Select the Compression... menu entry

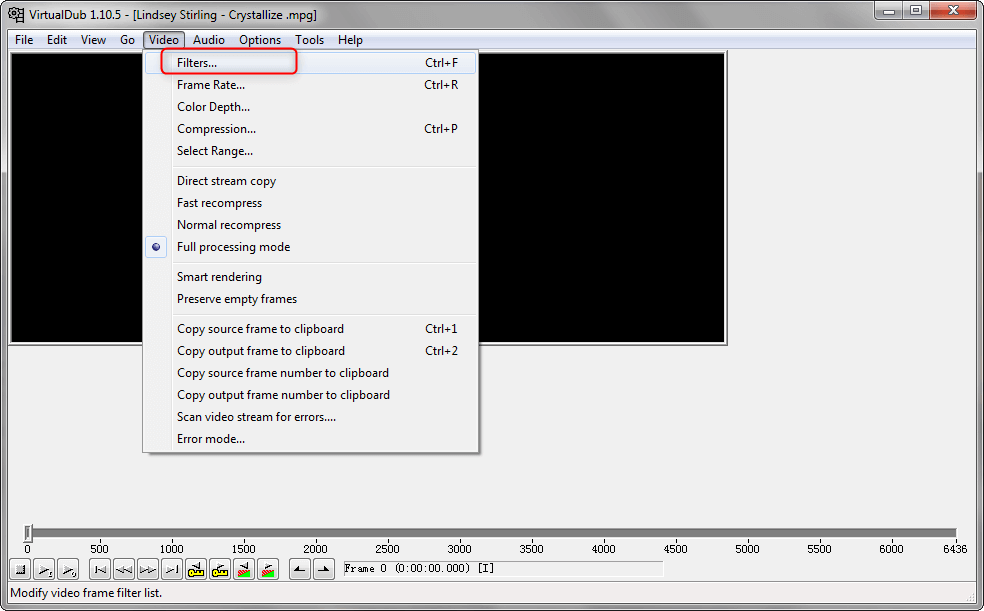[x=216, y=129]
